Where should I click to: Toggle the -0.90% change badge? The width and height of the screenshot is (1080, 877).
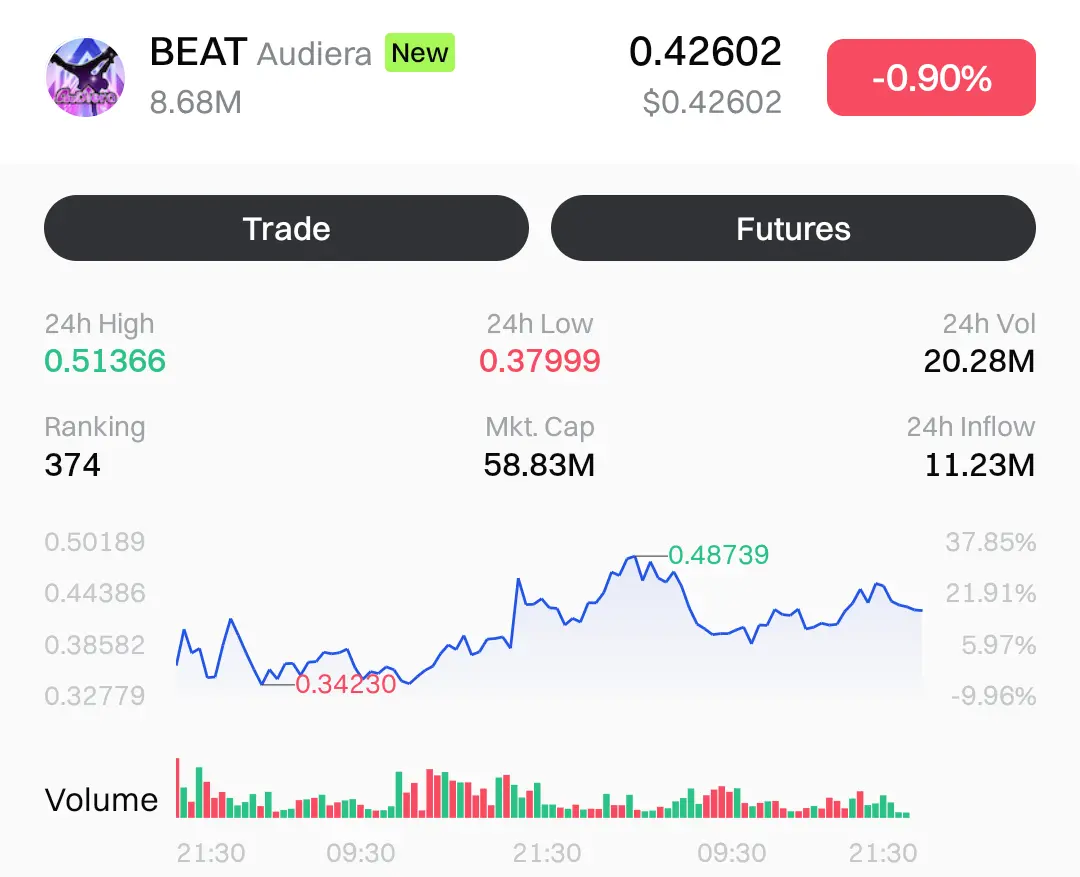click(931, 78)
